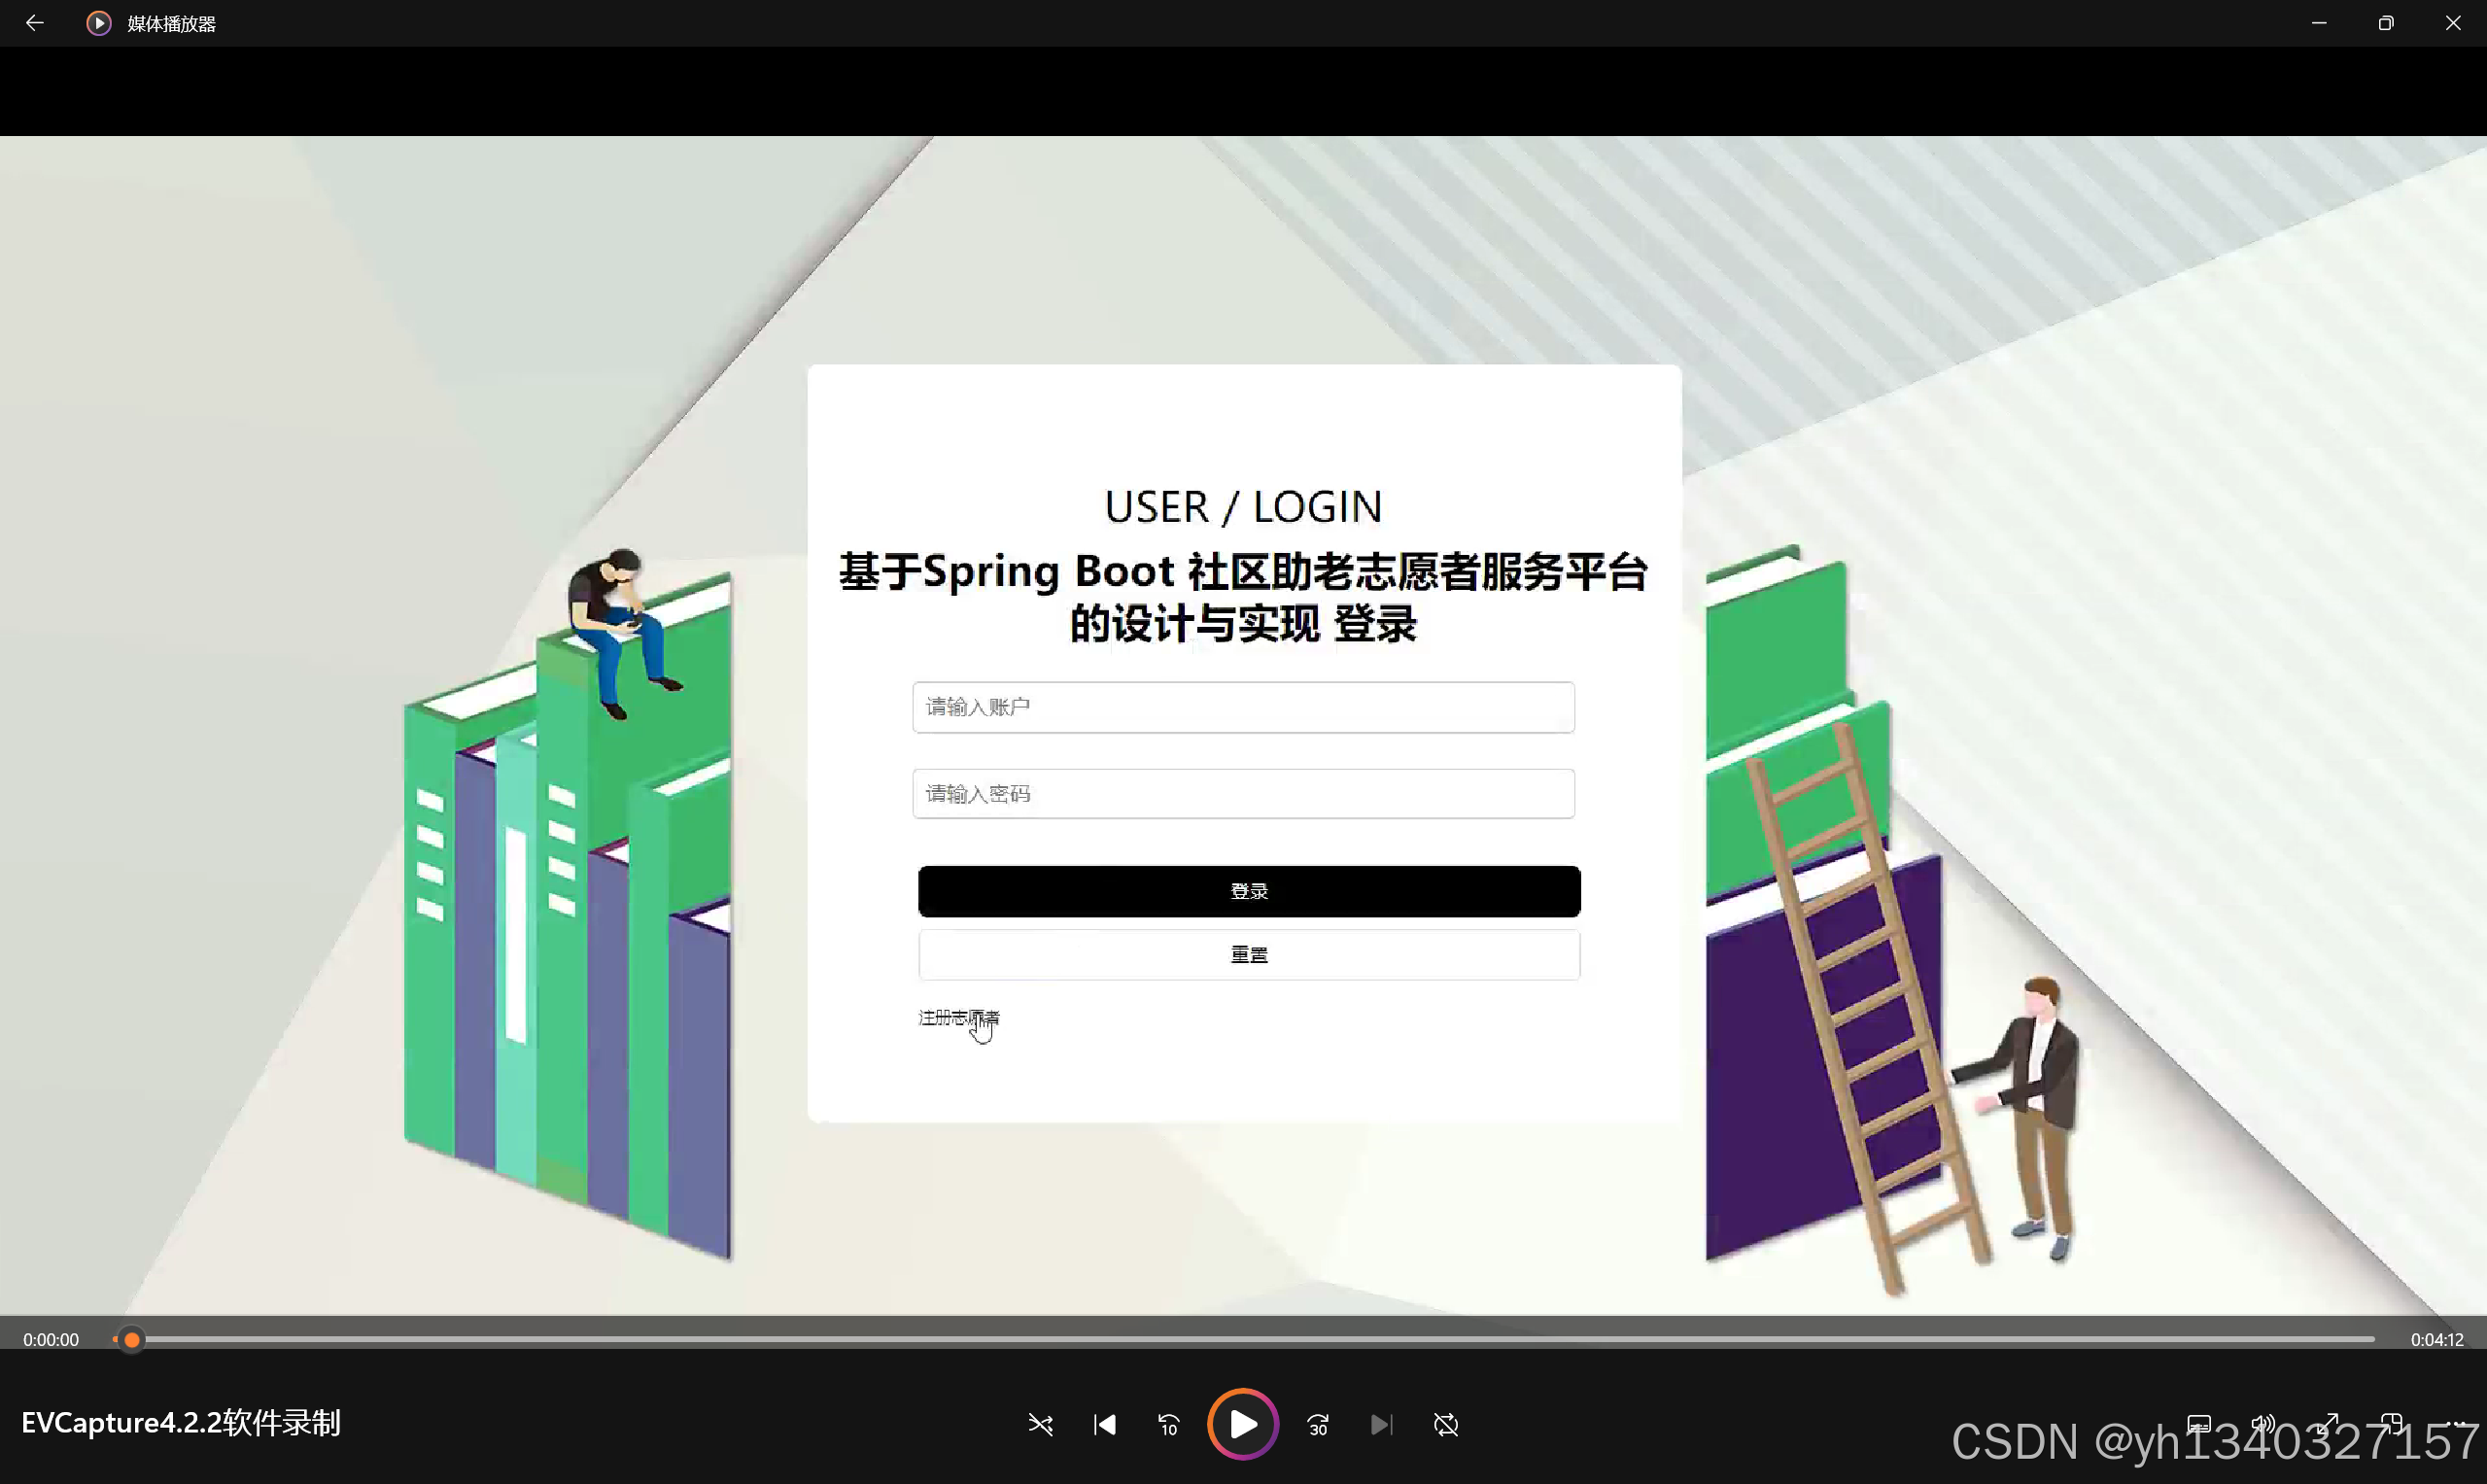Click the seek bar position handle

(131, 1339)
